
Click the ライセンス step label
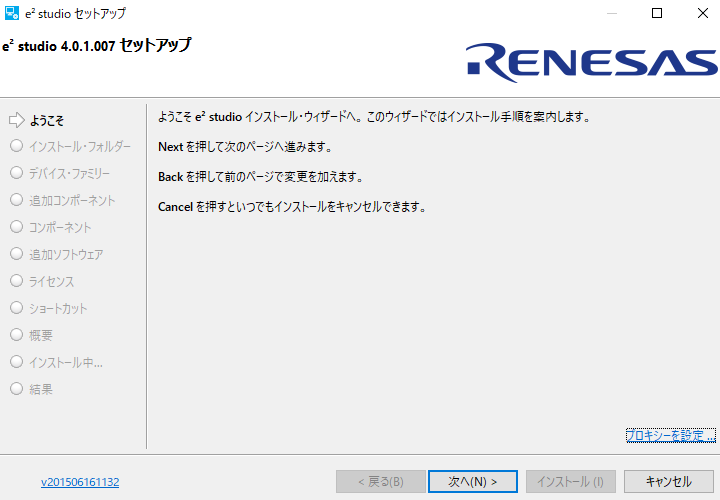[51, 281]
